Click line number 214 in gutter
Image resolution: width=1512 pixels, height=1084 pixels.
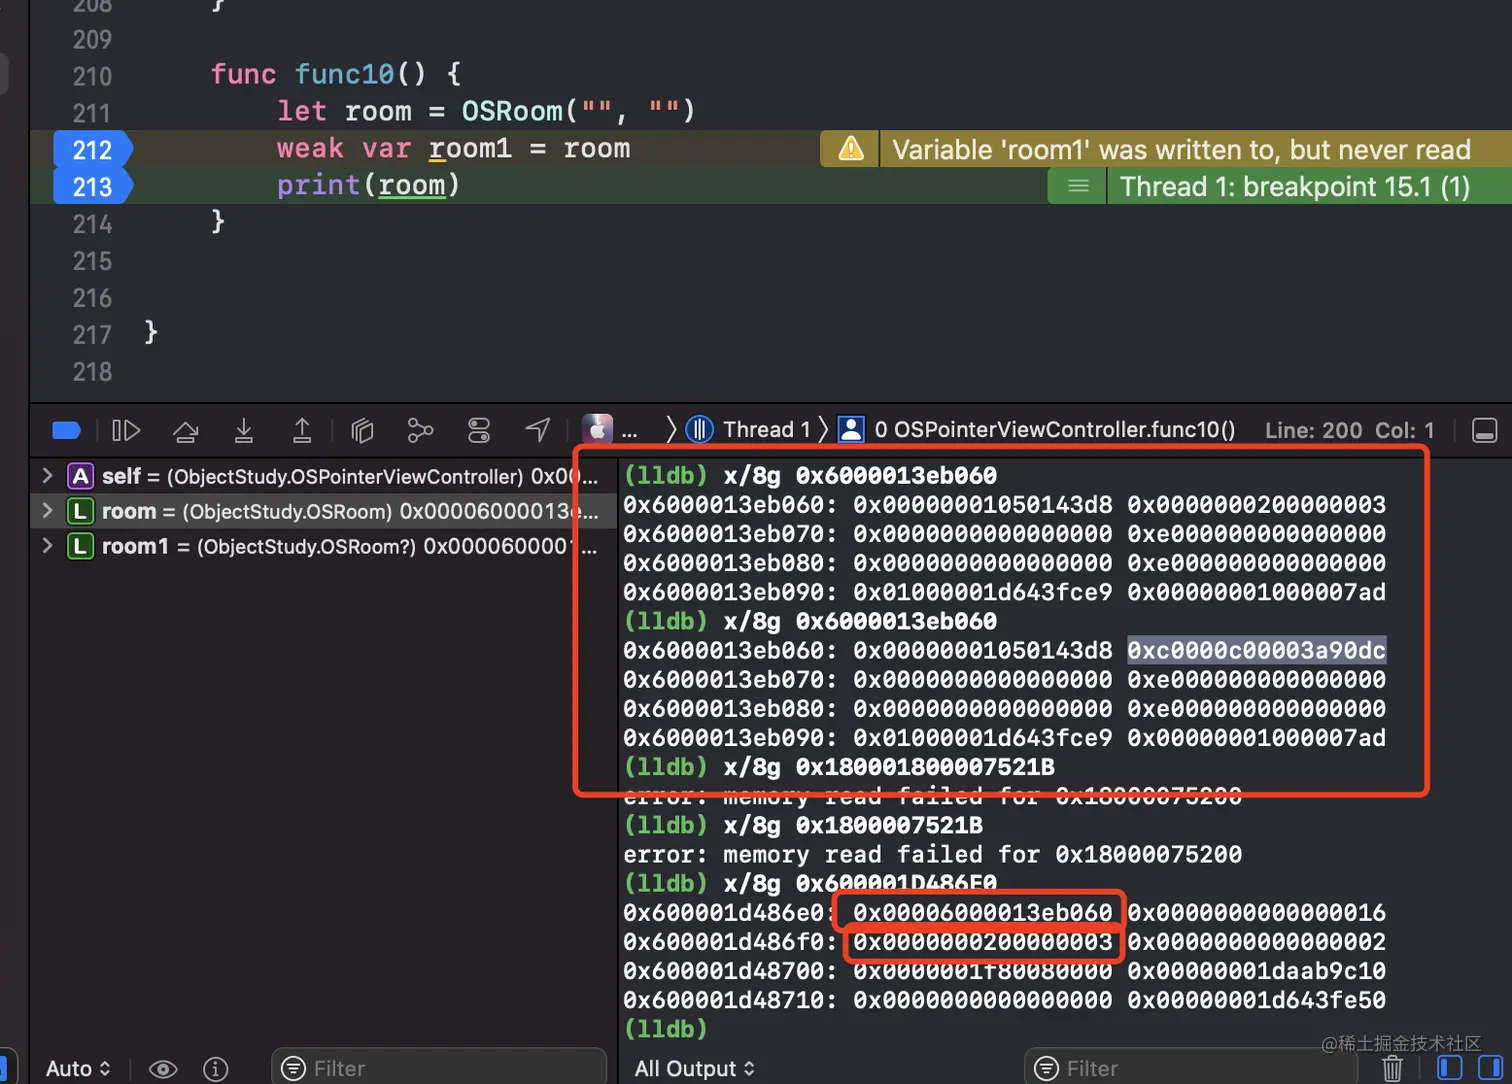(x=92, y=224)
